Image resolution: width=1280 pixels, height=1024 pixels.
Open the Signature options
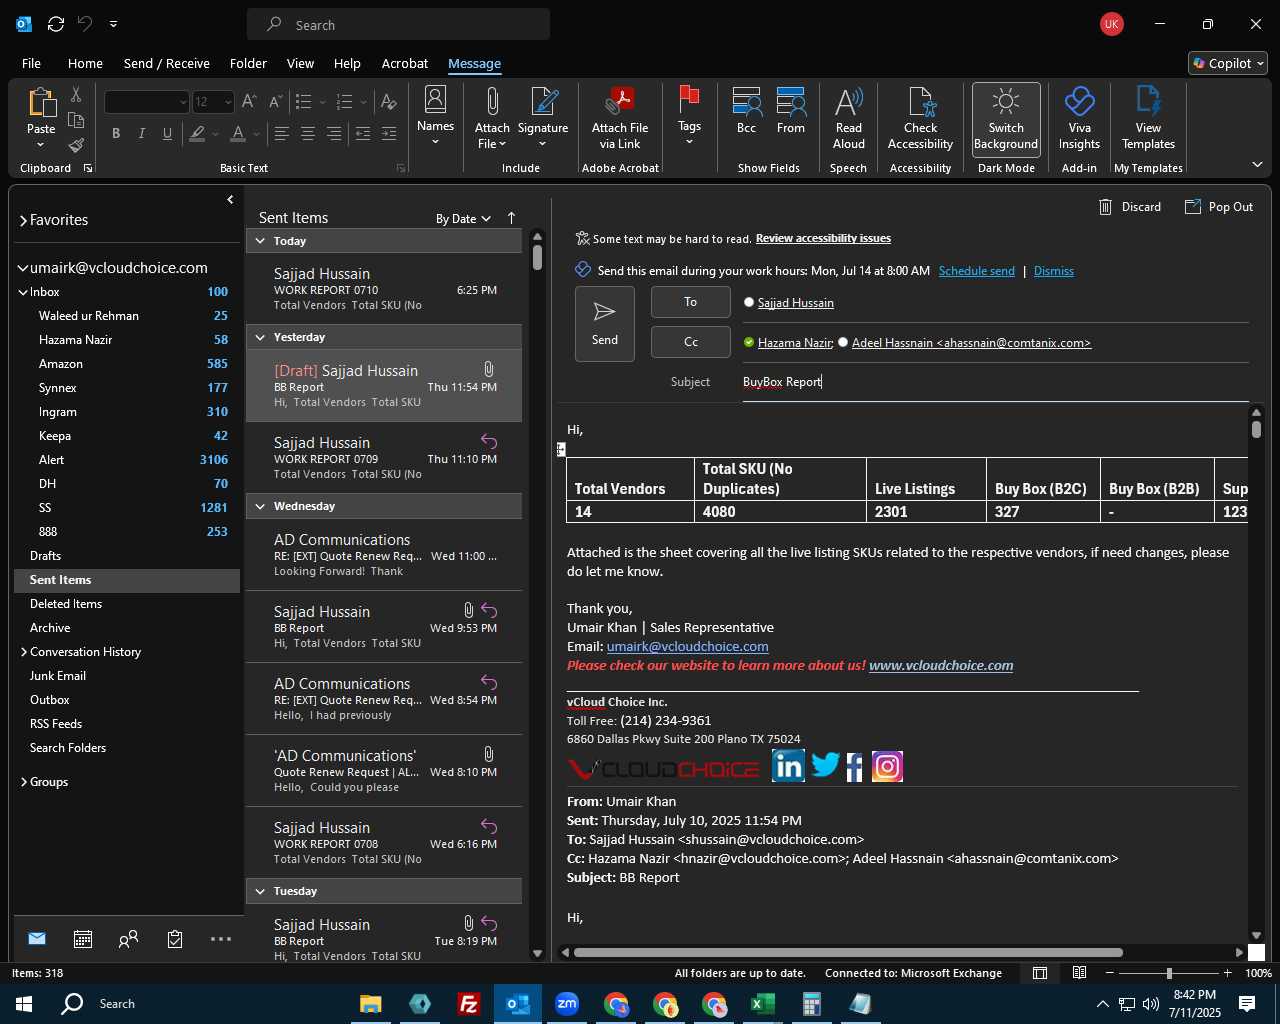[x=543, y=120]
